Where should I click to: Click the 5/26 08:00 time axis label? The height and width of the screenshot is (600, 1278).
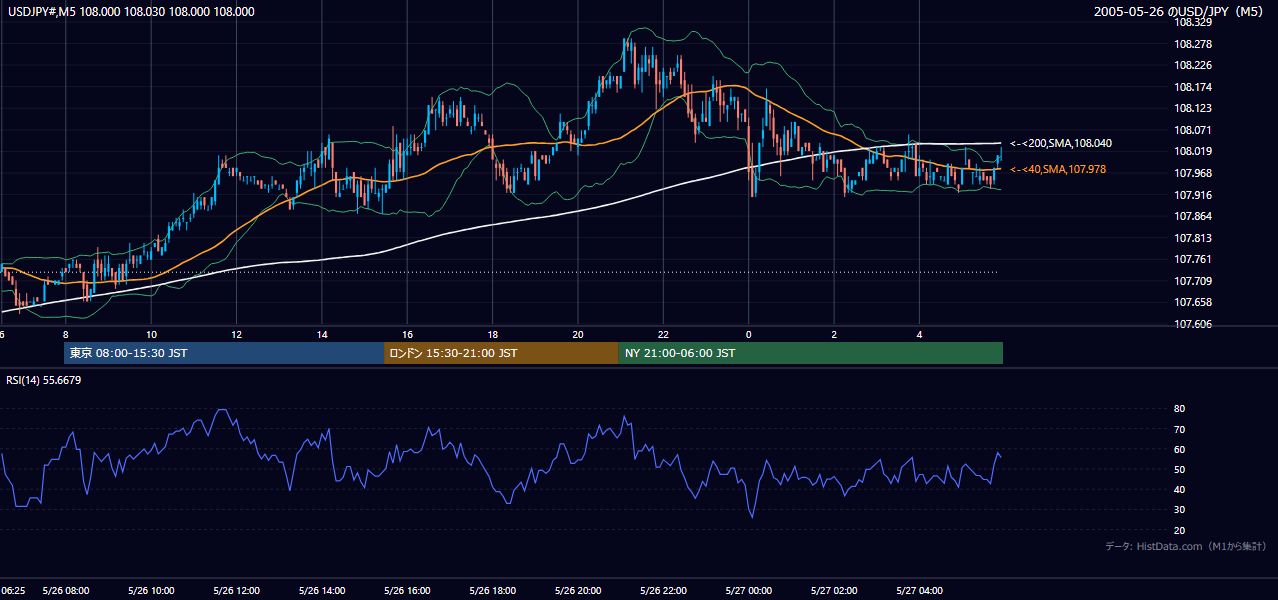66,591
